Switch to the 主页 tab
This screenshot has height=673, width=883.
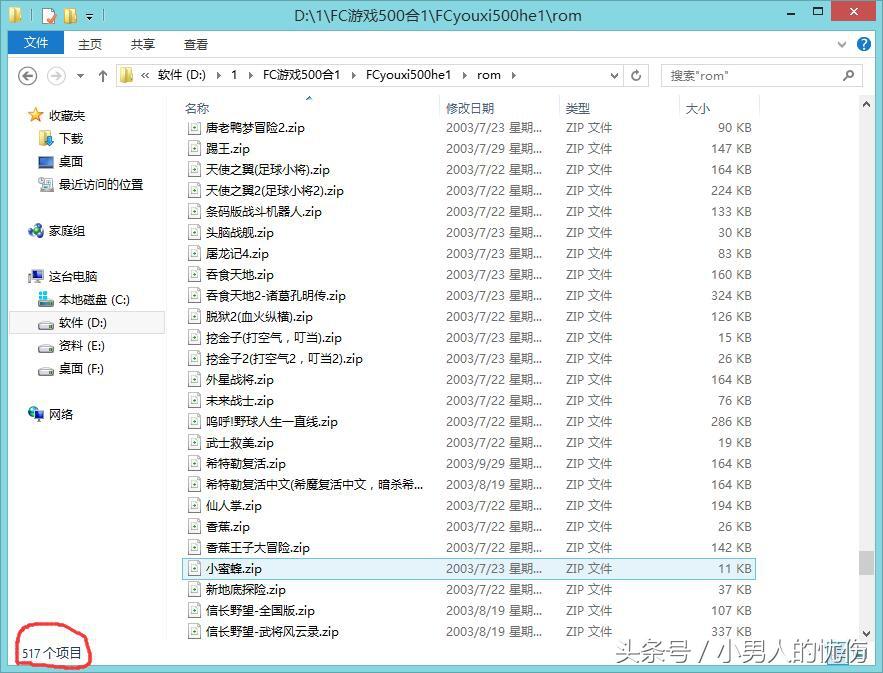pos(90,44)
